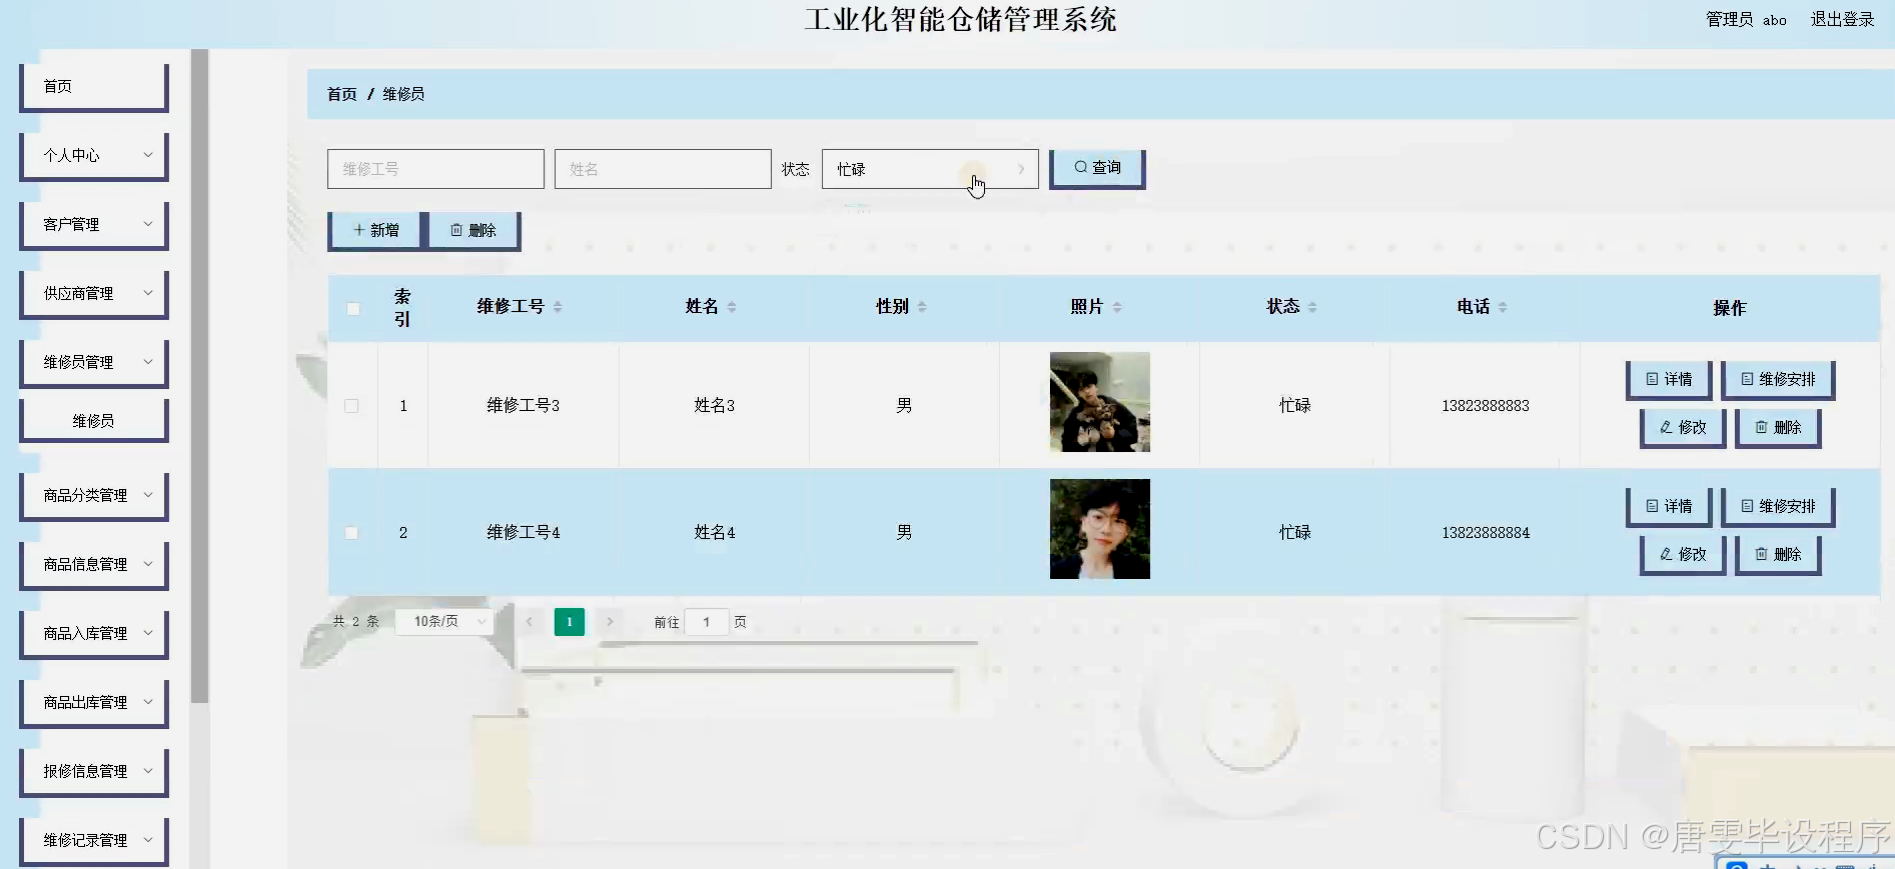The width and height of the screenshot is (1895, 869).
Task: Click 修改 for 维修工号4
Action: pyautogui.click(x=1683, y=554)
